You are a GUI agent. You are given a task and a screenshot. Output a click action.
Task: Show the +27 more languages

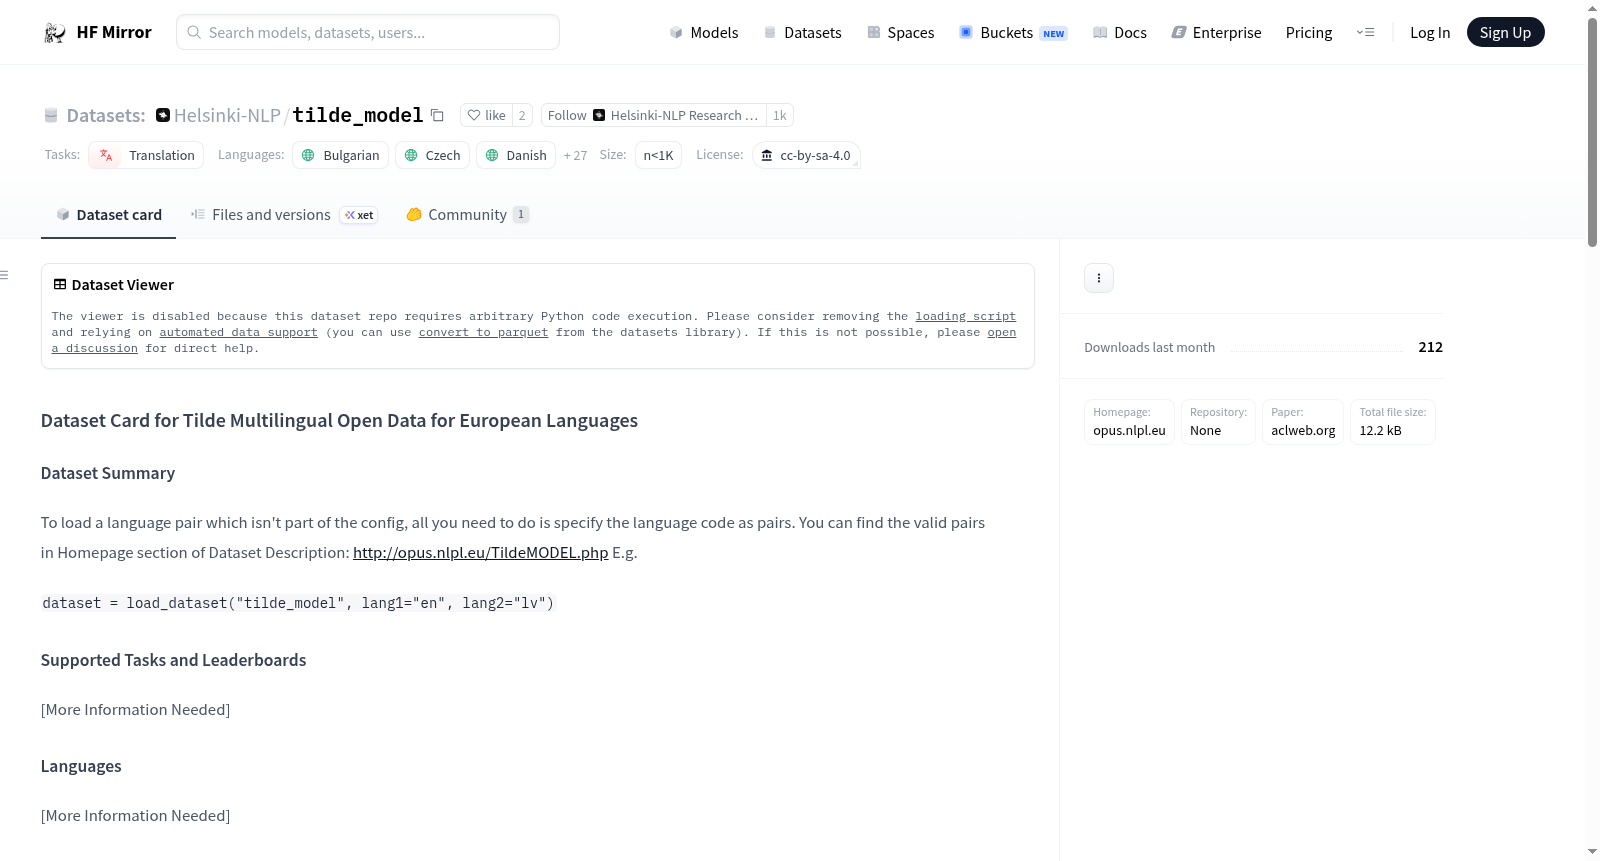tap(575, 155)
